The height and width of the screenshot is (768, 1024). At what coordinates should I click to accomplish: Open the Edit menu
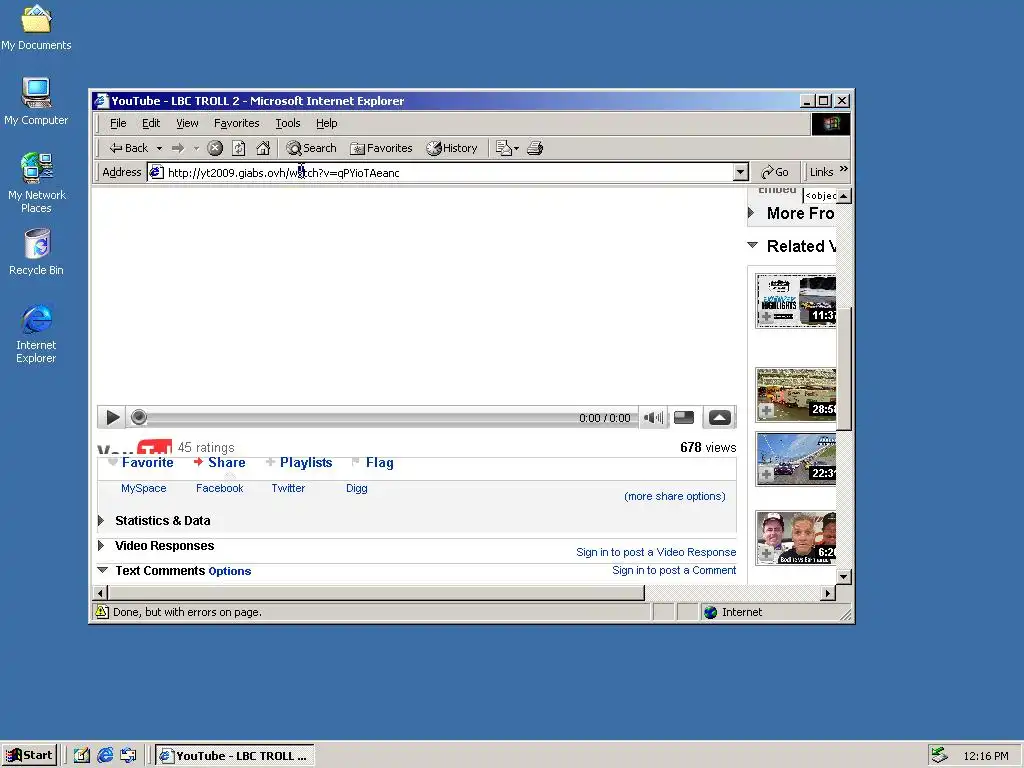tap(151, 123)
